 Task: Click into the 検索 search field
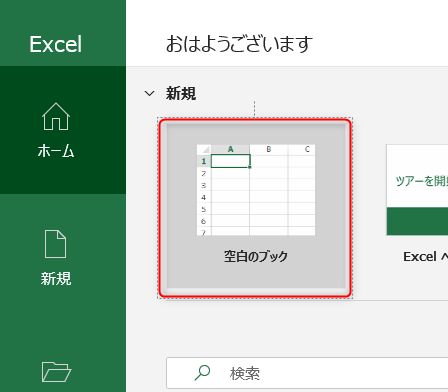tap(307, 373)
